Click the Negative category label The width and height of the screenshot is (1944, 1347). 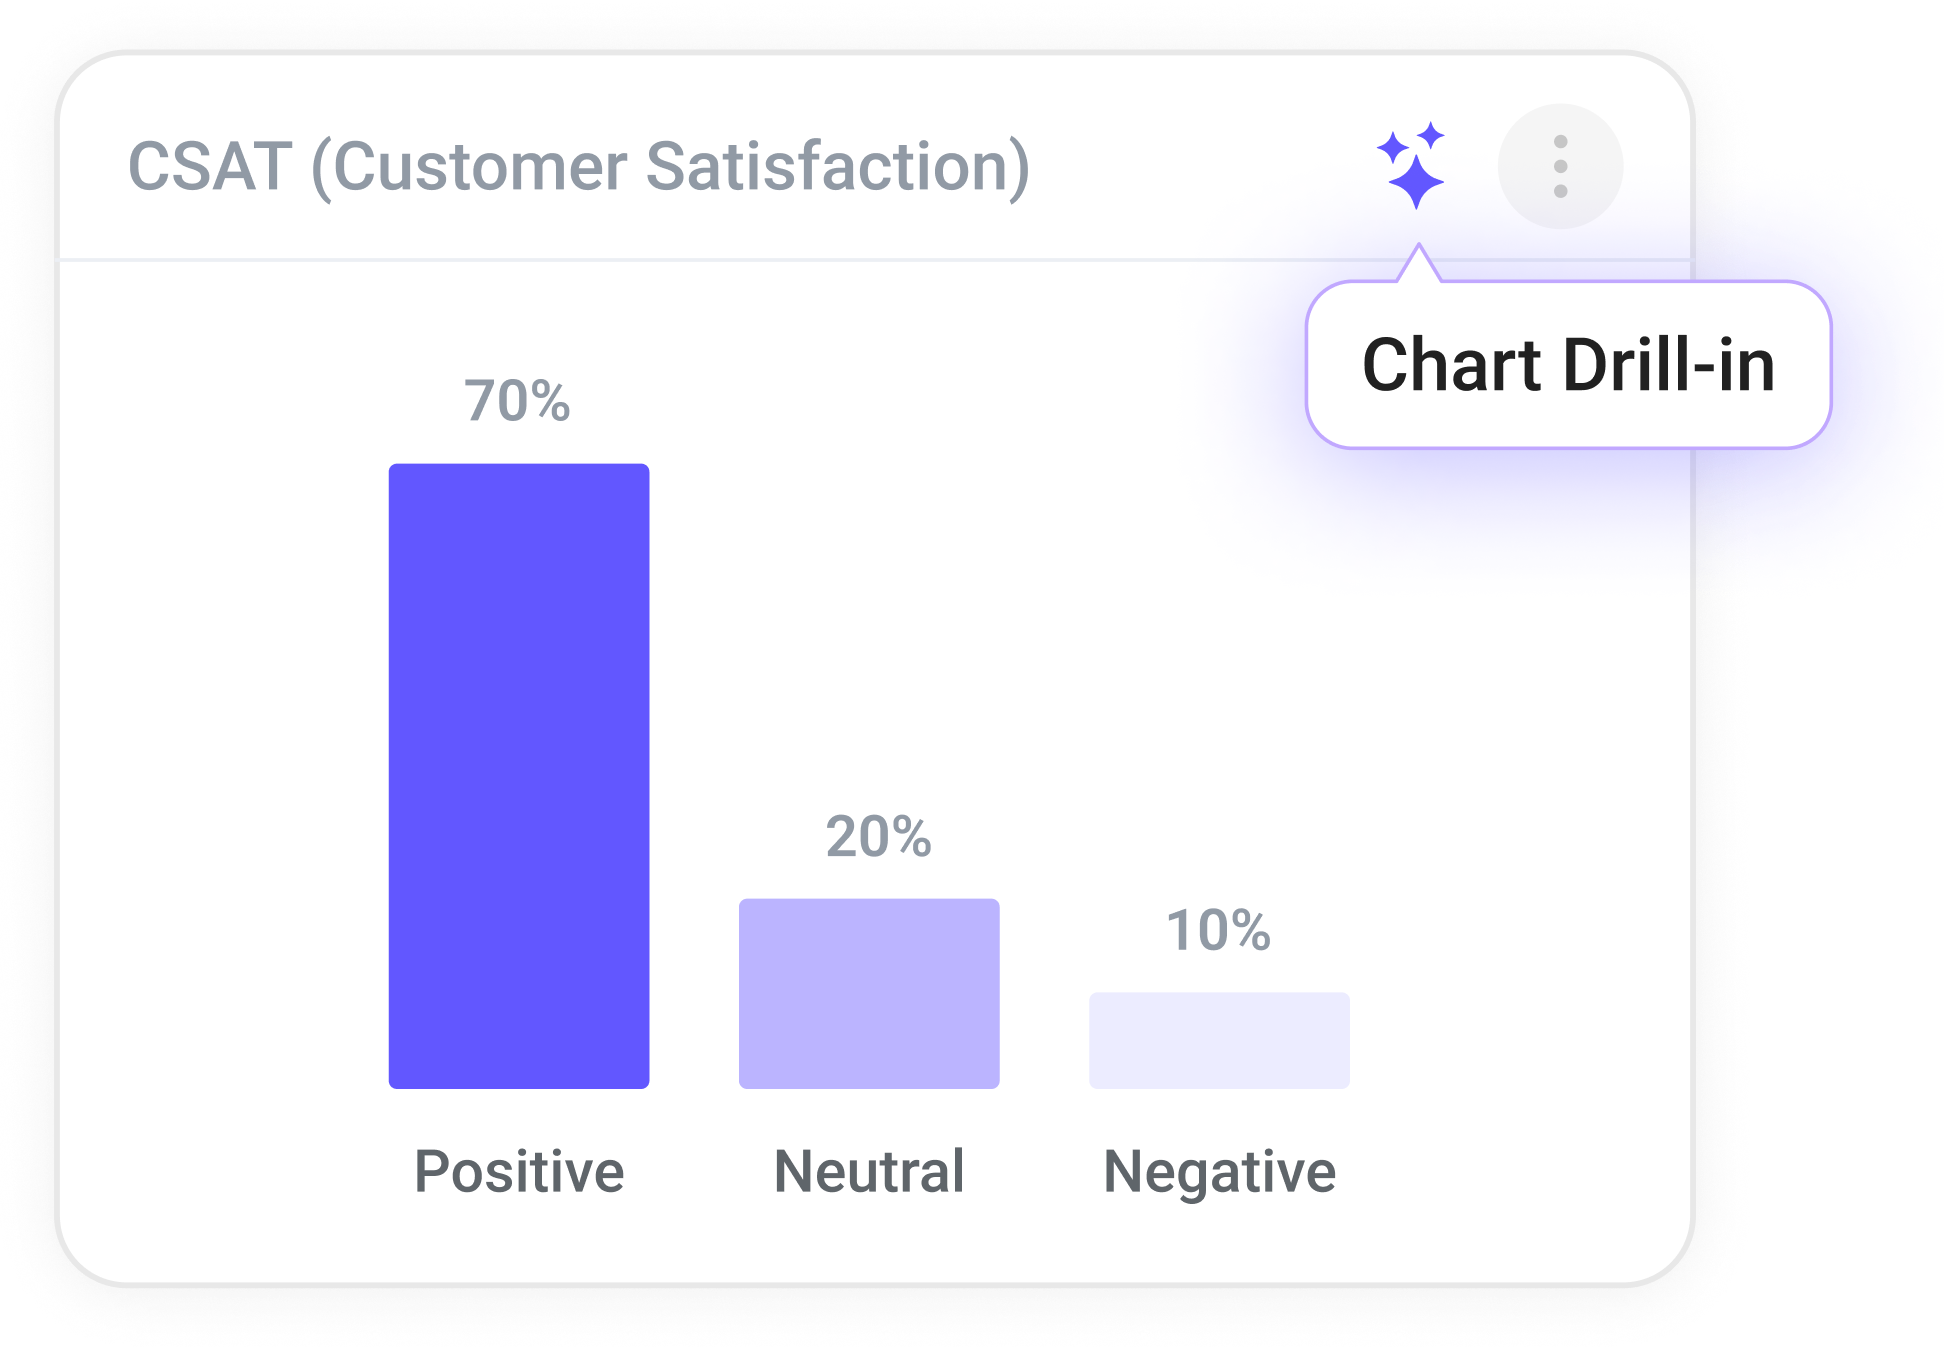[1219, 1172]
